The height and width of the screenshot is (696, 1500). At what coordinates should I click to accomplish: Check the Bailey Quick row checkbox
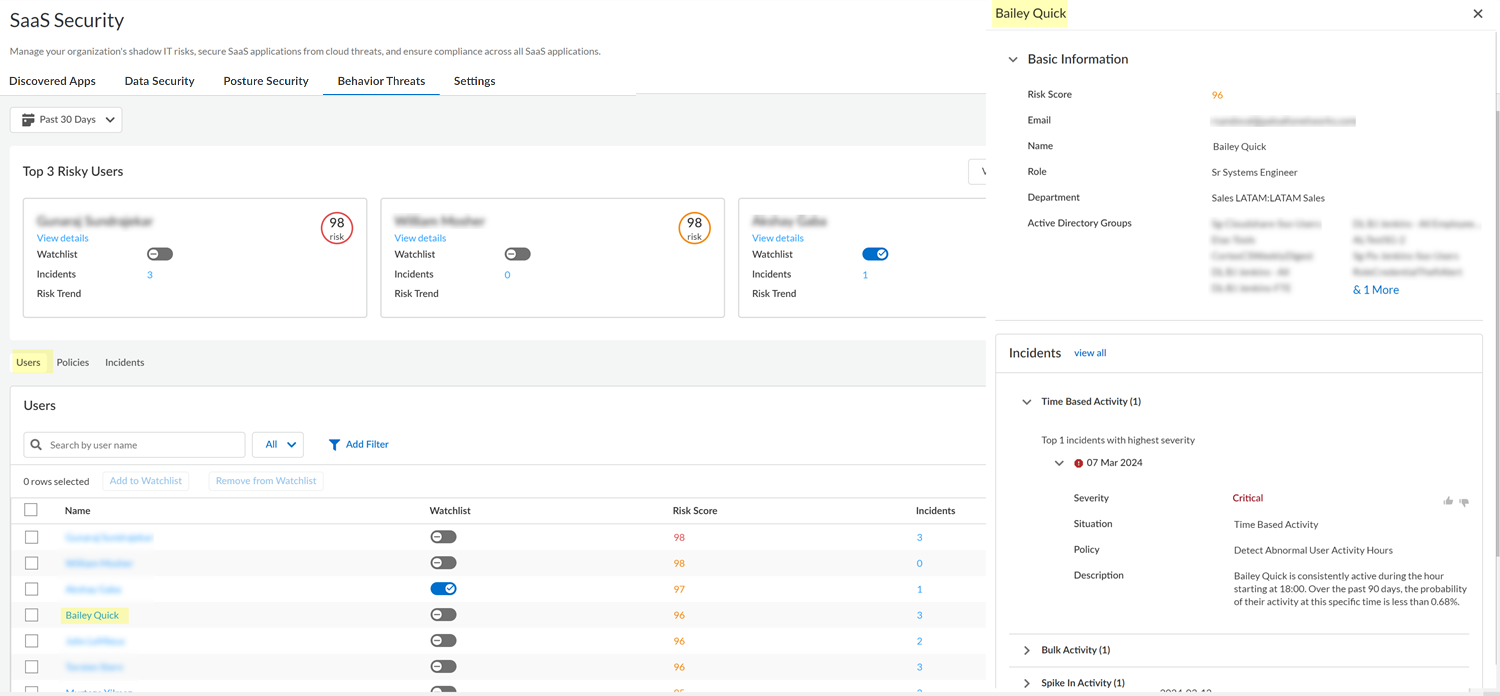[x=31, y=615]
